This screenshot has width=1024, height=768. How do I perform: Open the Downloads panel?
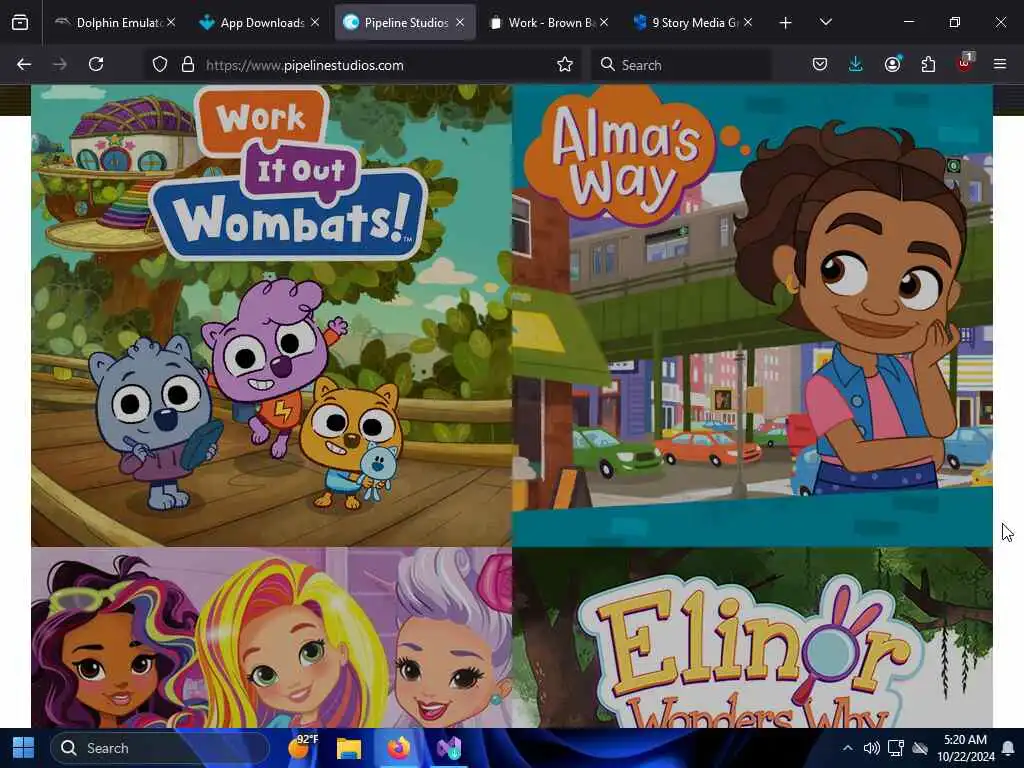coord(856,65)
